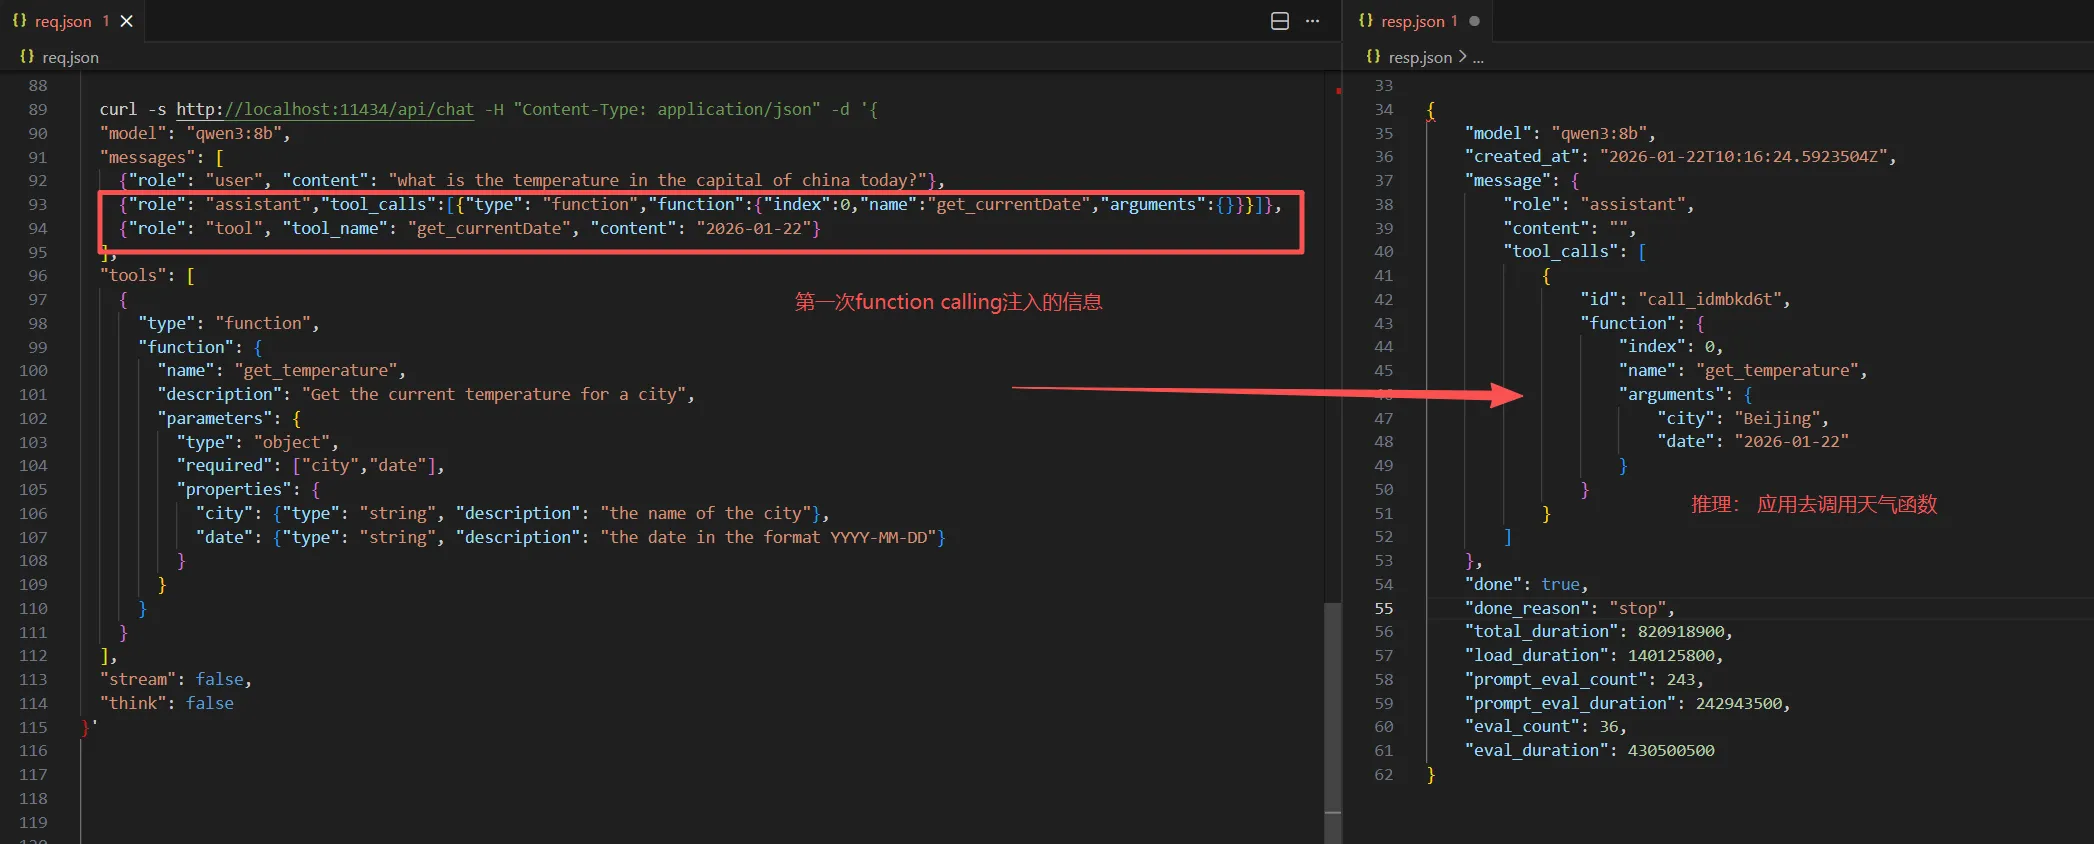Click JSON file icon in req.json tab

pos(19,21)
